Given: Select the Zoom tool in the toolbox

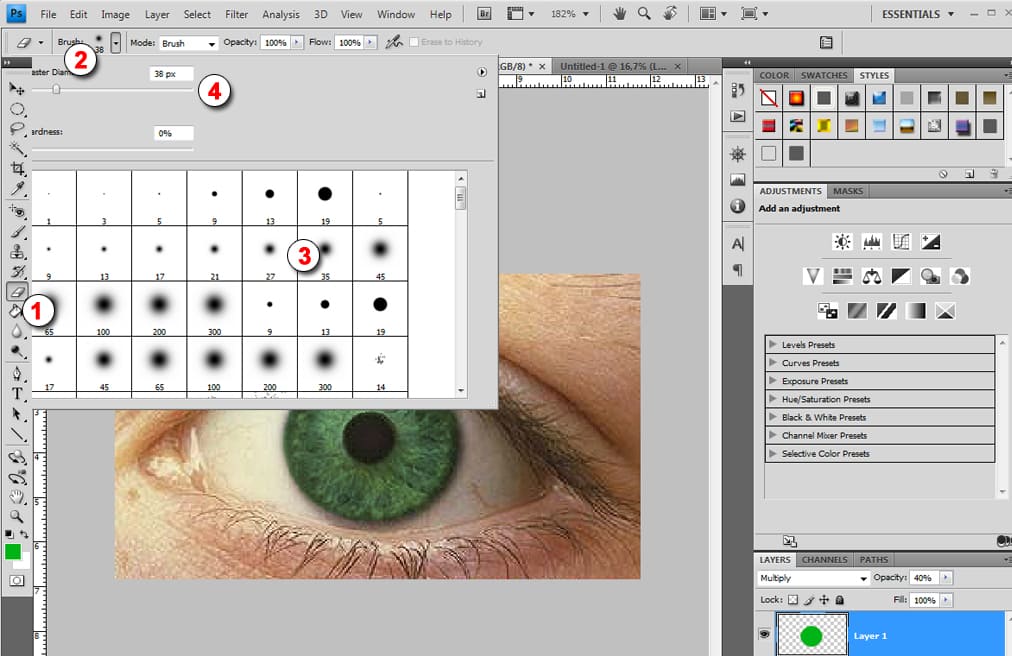Looking at the screenshot, I should pos(17,516).
